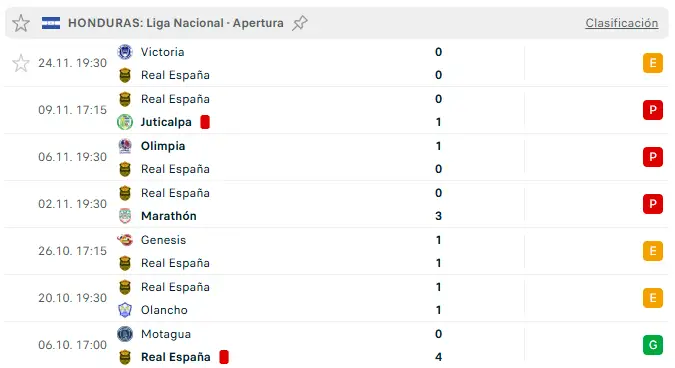
Task: Open the Olimpia vs Real España match row
Action: point(336,157)
